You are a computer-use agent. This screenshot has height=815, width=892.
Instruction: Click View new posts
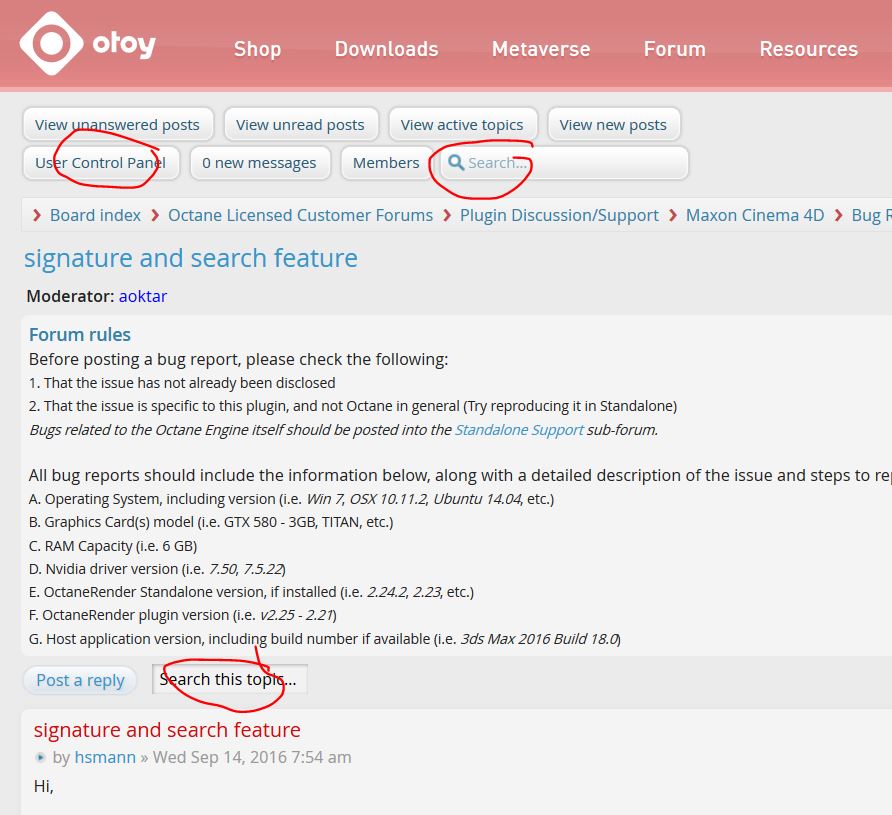[613, 125]
